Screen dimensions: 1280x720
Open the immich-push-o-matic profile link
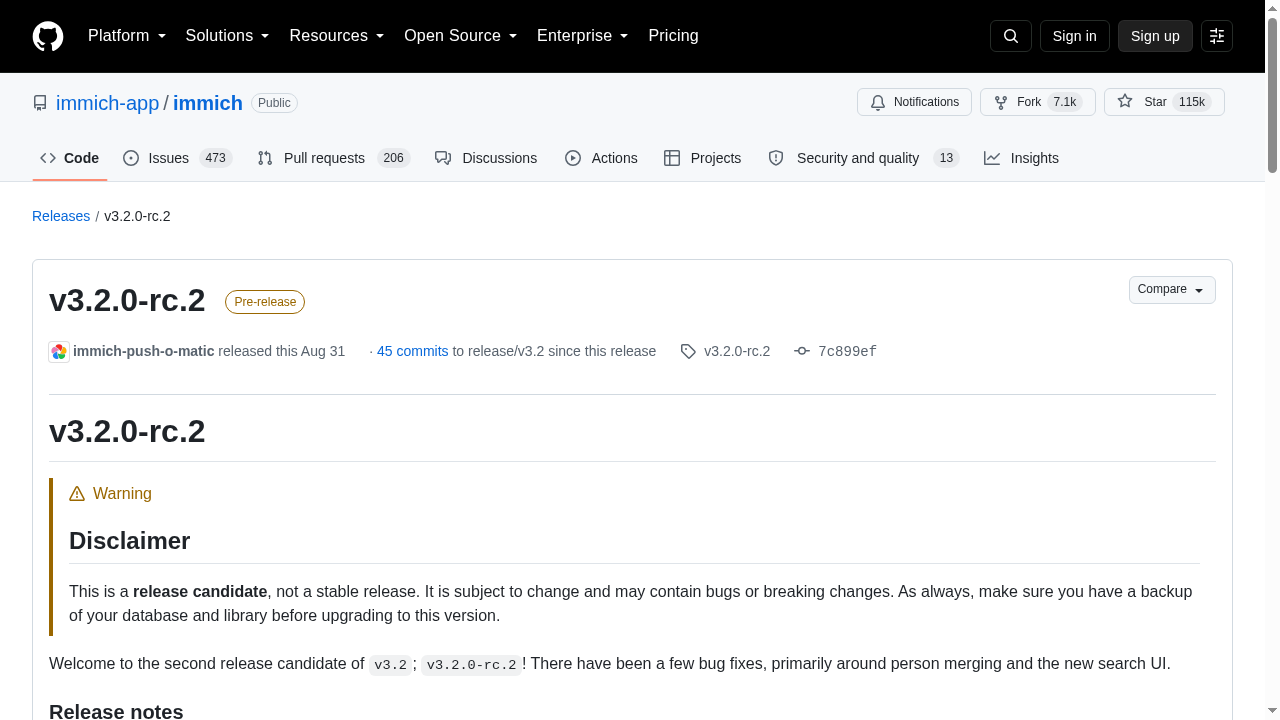(x=144, y=351)
